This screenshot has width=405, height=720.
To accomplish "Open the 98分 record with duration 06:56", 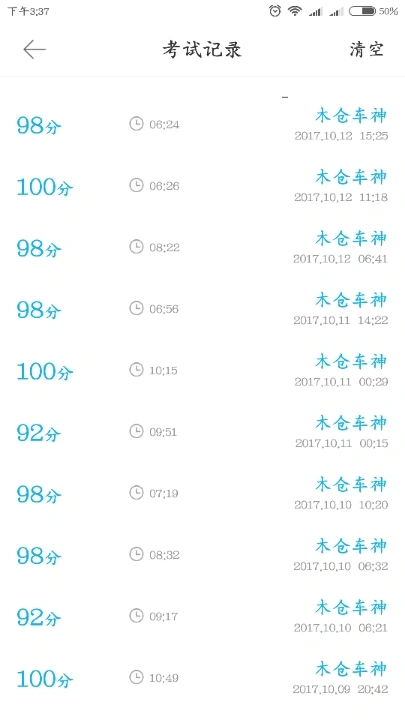I will click(202, 309).
